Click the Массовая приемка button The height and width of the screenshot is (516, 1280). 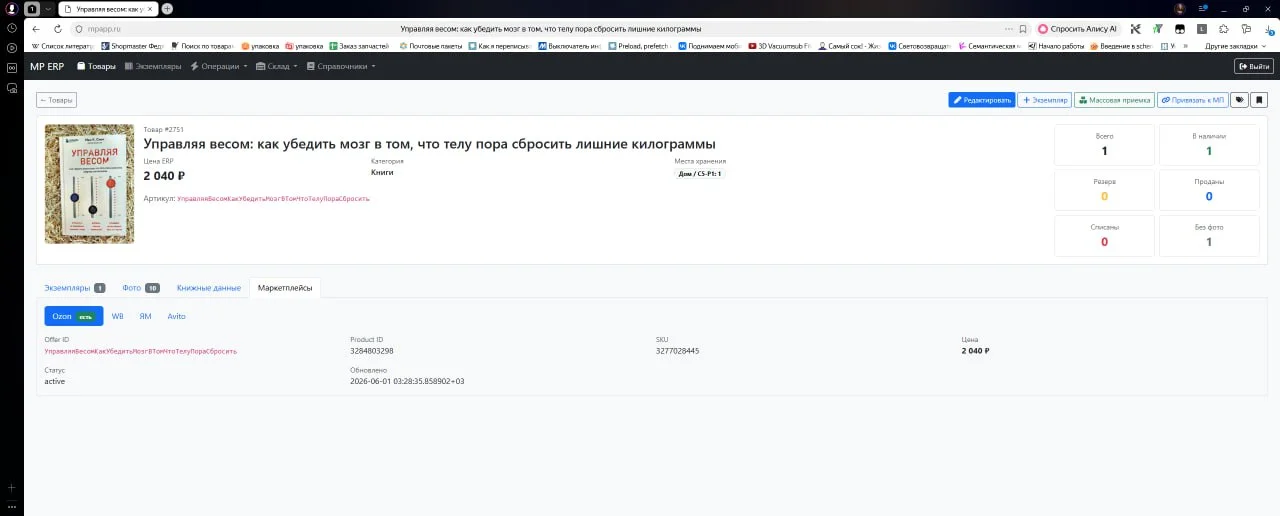(x=1115, y=100)
